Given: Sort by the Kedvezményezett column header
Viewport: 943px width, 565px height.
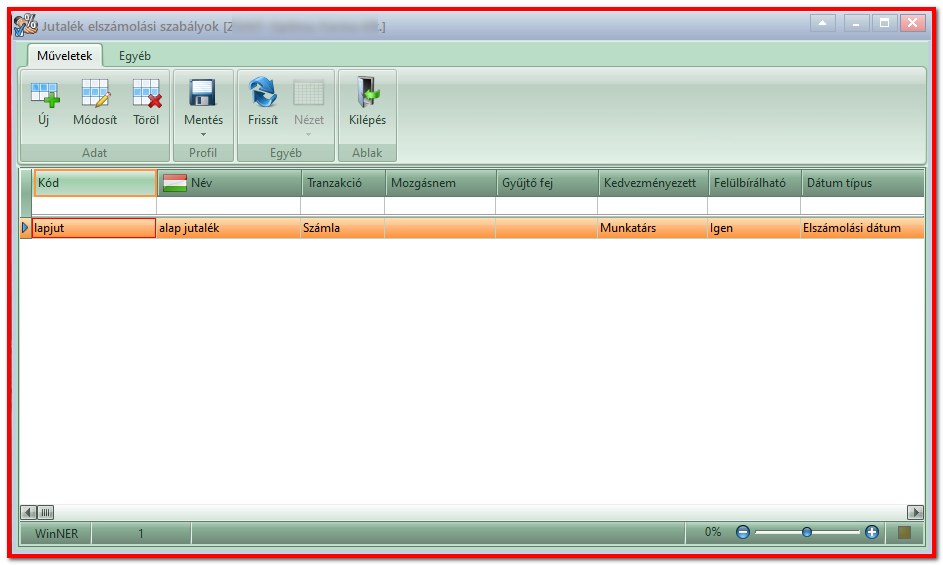Looking at the screenshot, I should click(x=653, y=183).
